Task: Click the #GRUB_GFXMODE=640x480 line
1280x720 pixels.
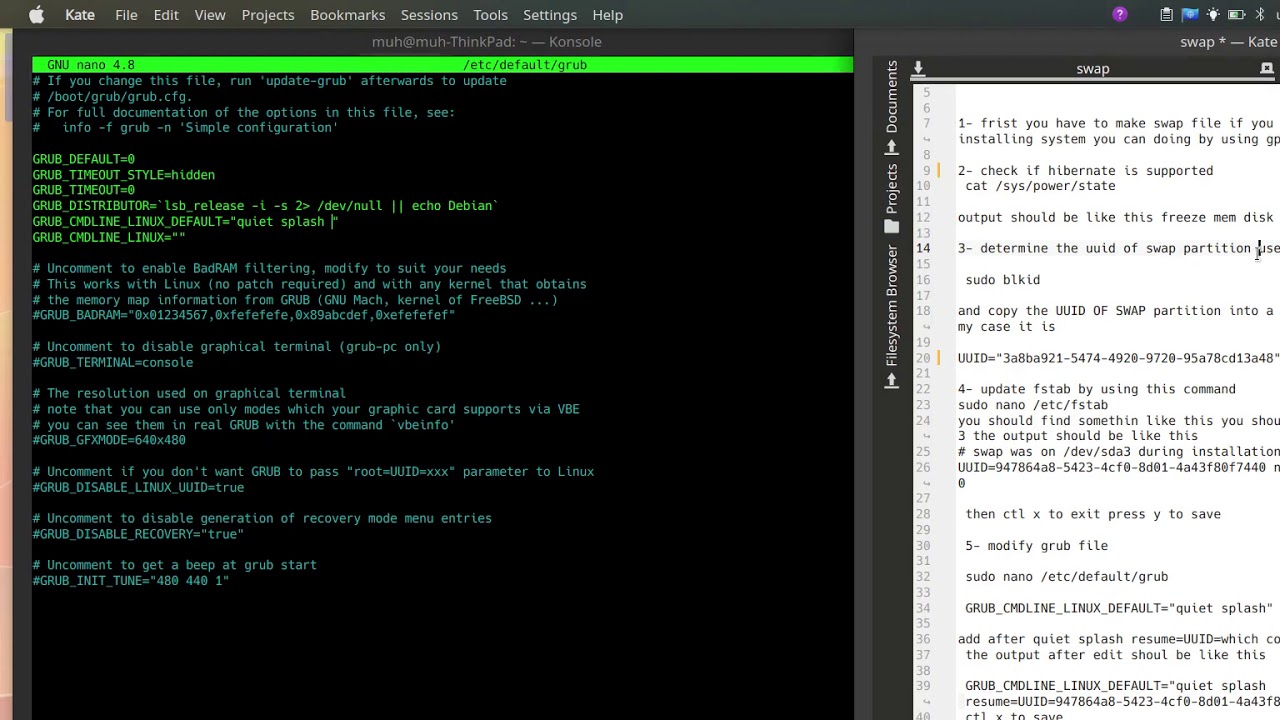Action: pos(108,440)
